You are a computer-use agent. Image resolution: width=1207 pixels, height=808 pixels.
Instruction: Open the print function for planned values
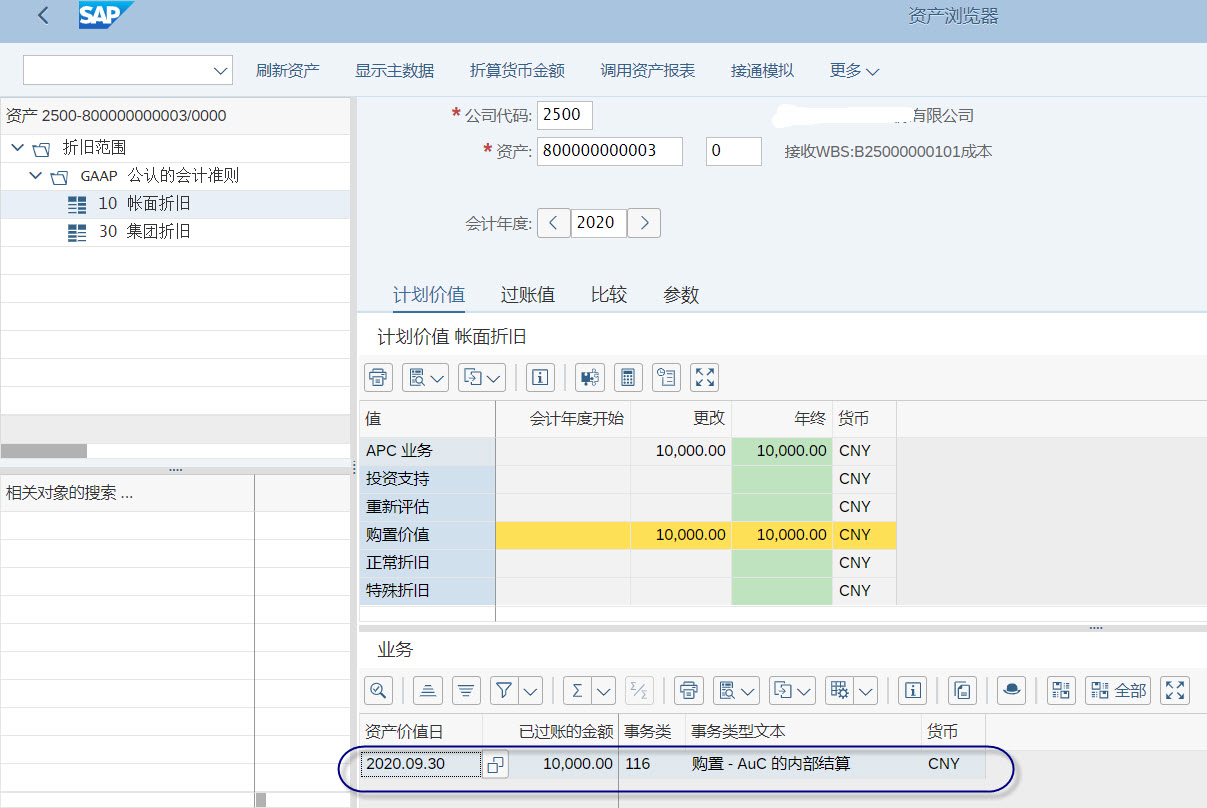point(378,377)
